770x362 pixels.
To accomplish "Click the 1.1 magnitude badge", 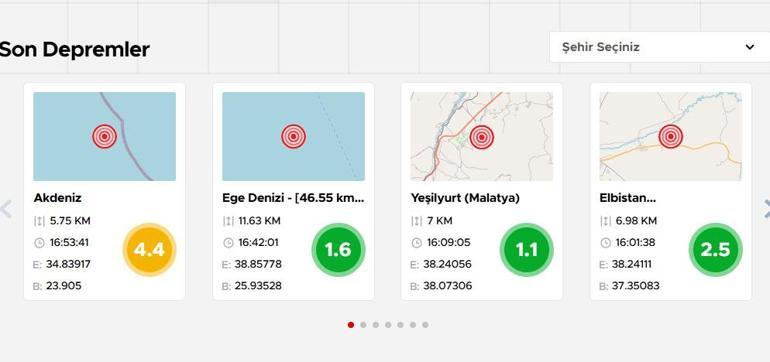I will [526, 250].
